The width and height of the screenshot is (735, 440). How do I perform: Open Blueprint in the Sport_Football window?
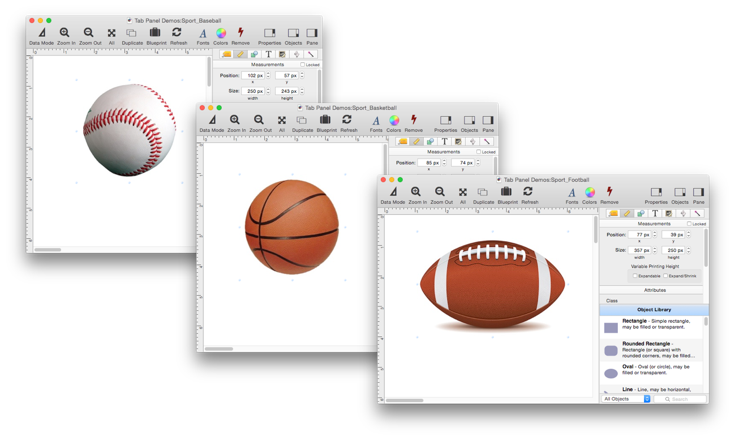coord(507,195)
